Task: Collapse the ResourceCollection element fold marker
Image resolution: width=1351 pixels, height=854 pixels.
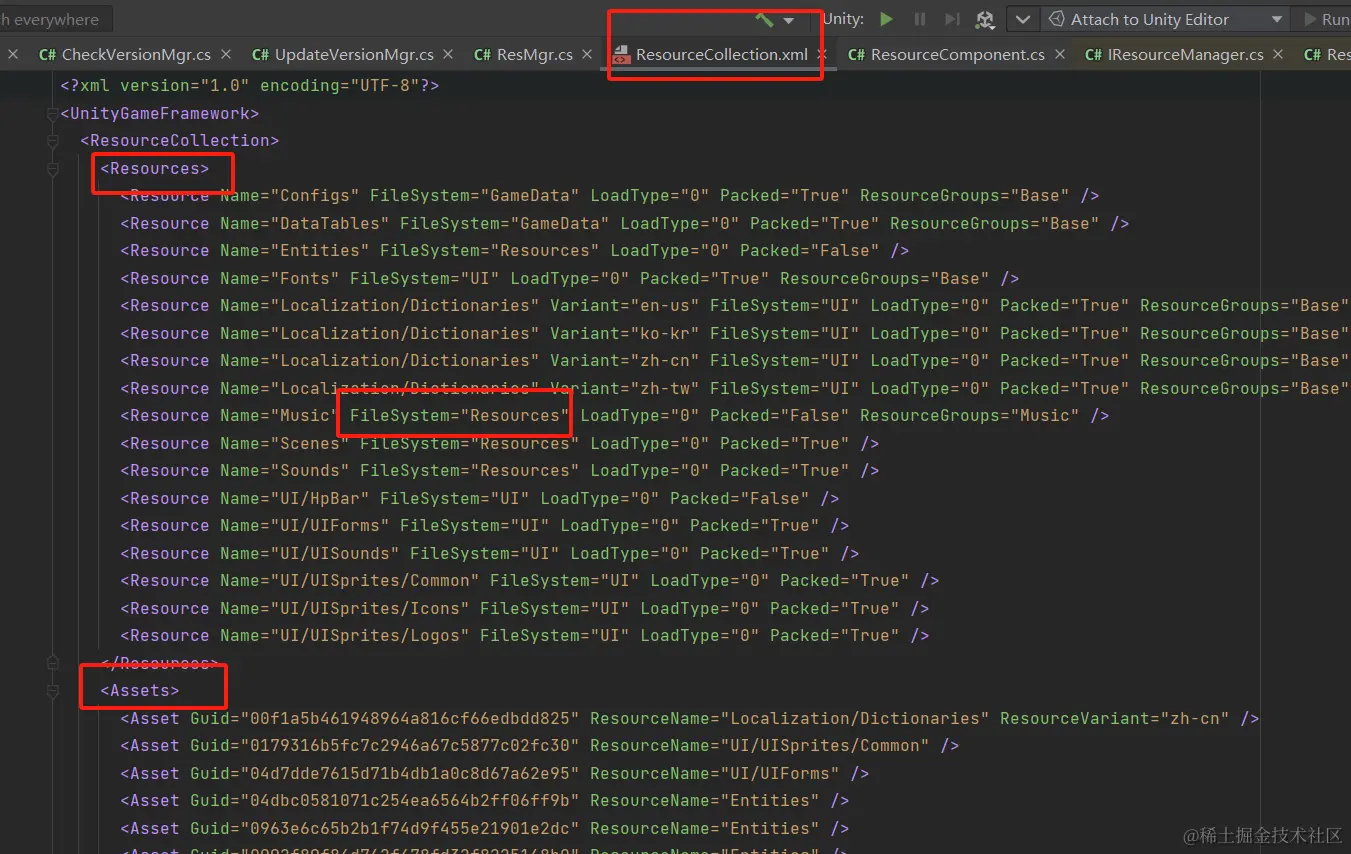Action: coord(52,141)
